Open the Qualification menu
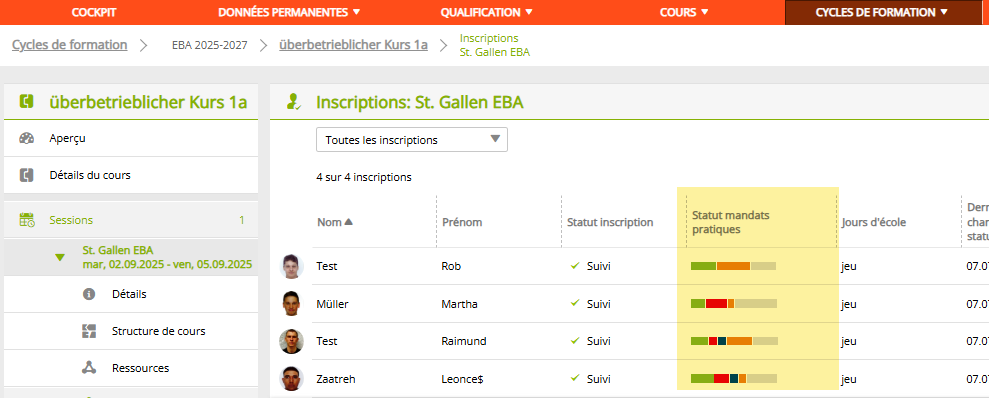Screen dimensions: 989x398 click(486, 12)
